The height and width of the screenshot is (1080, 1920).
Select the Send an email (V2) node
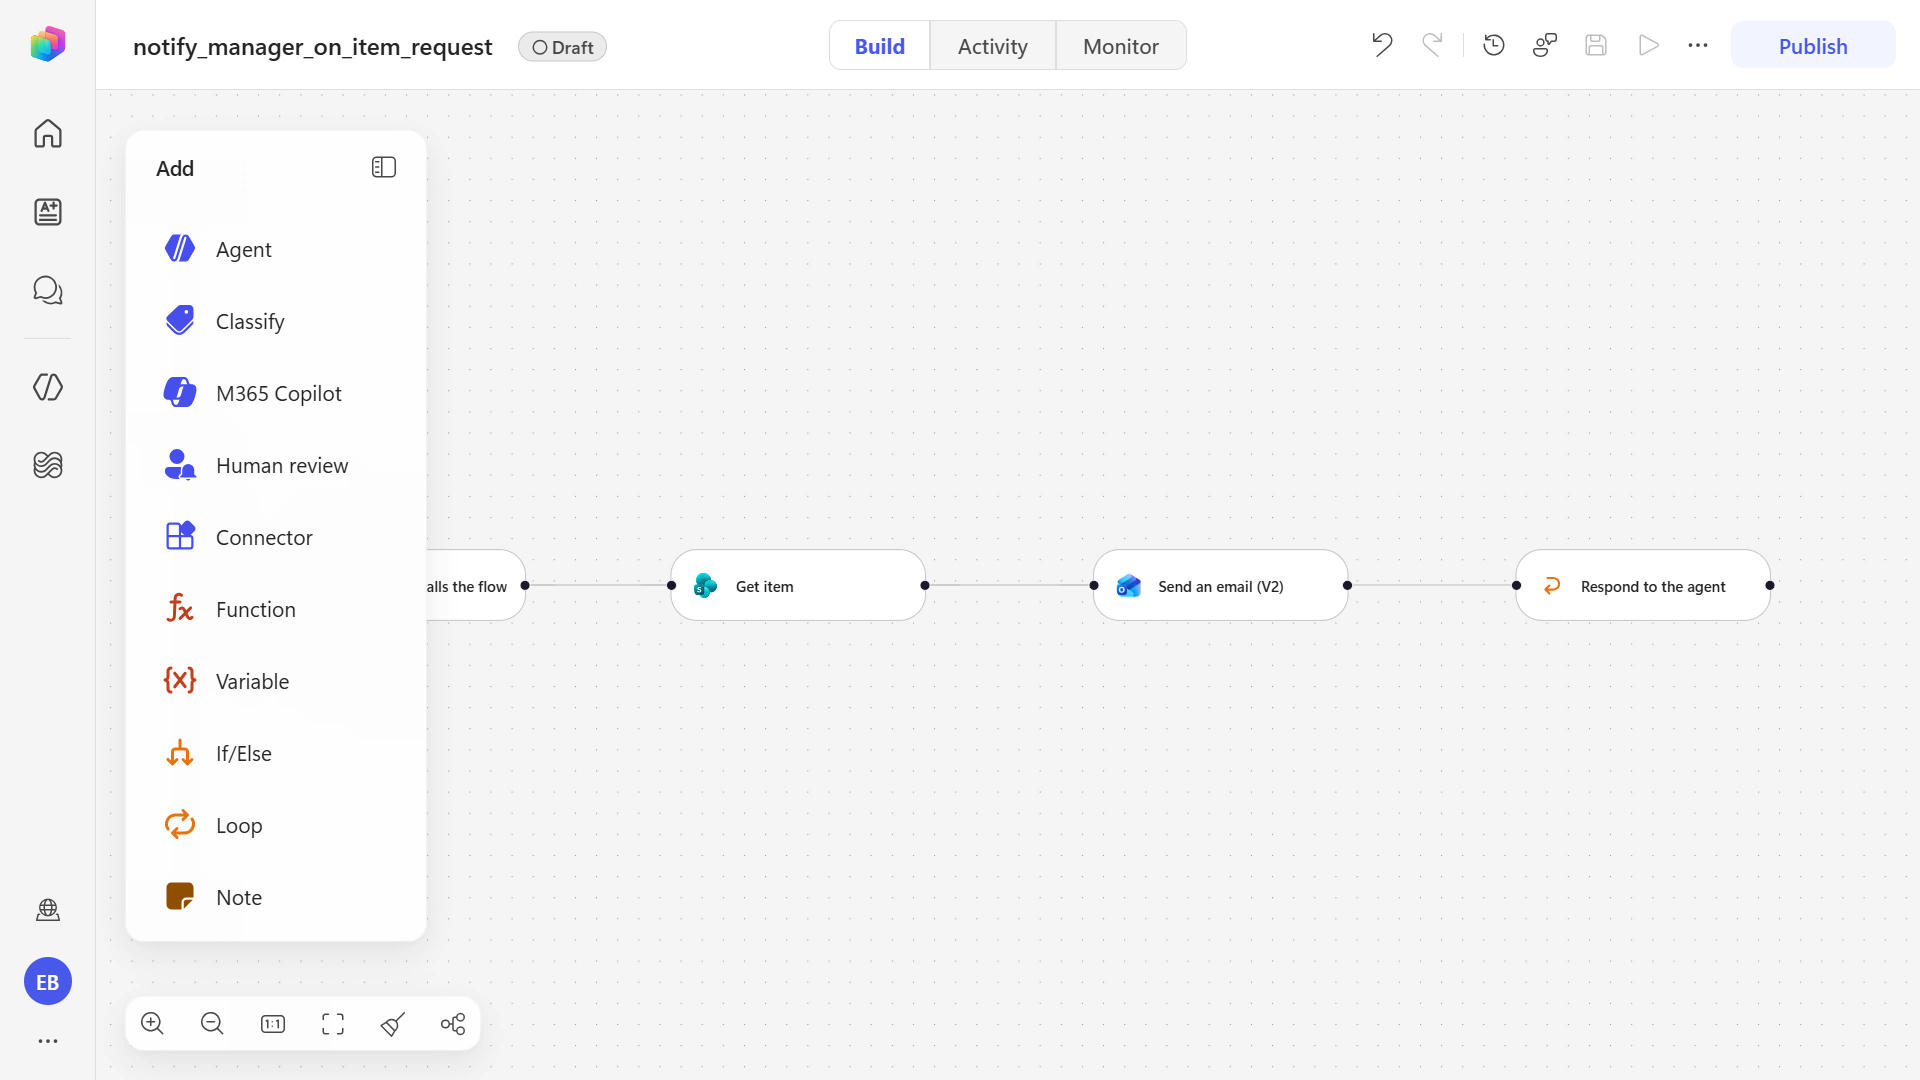click(x=1220, y=586)
